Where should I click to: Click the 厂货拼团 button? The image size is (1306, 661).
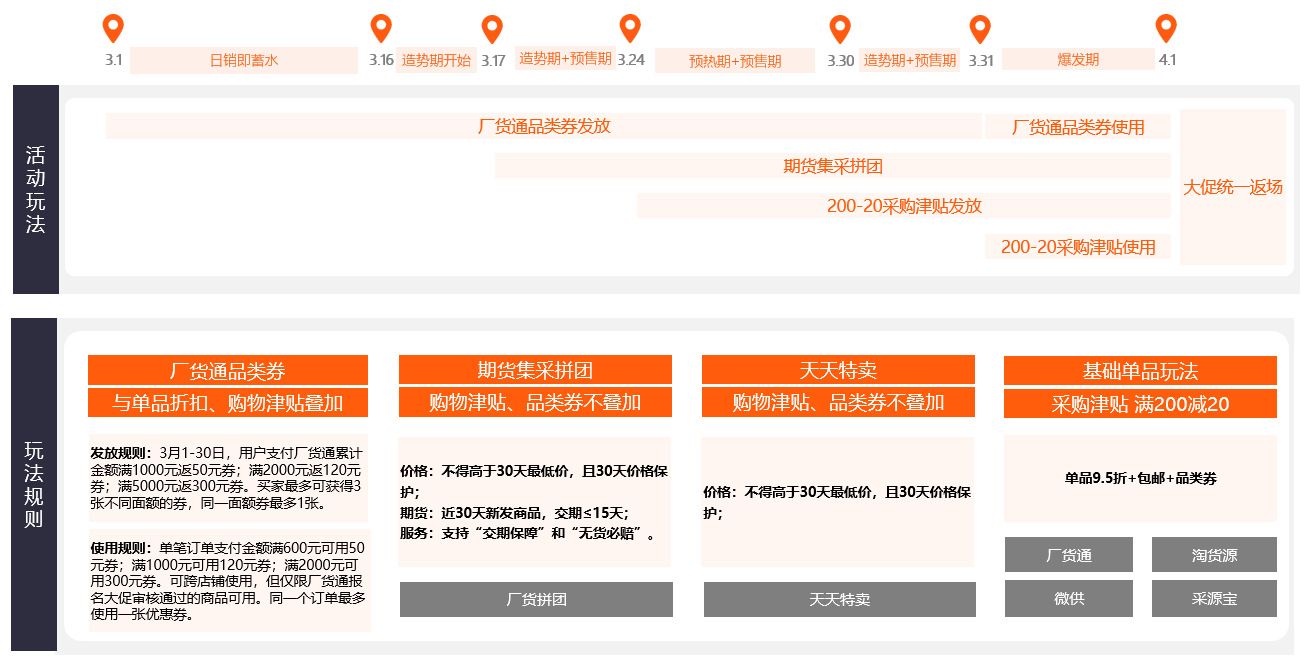pyautogui.click(x=536, y=600)
